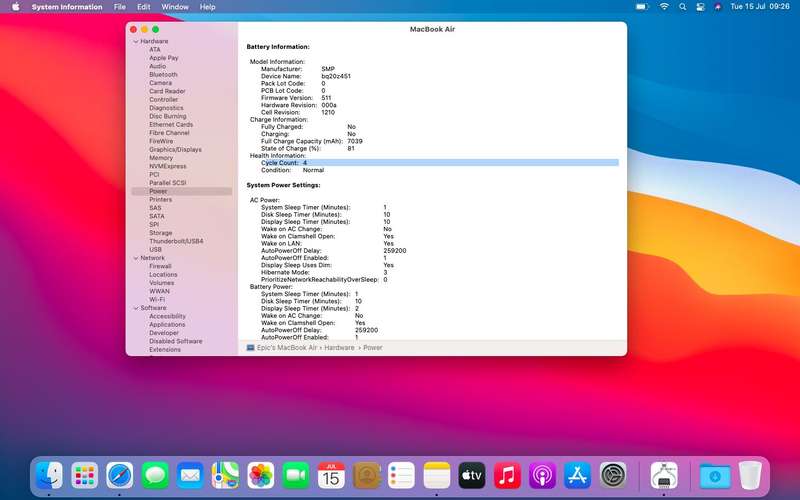Image resolution: width=800 pixels, height=500 pixels.
Task: Select Thunderbolt/USB4 in the sidebar
Action: click(176, 241)
